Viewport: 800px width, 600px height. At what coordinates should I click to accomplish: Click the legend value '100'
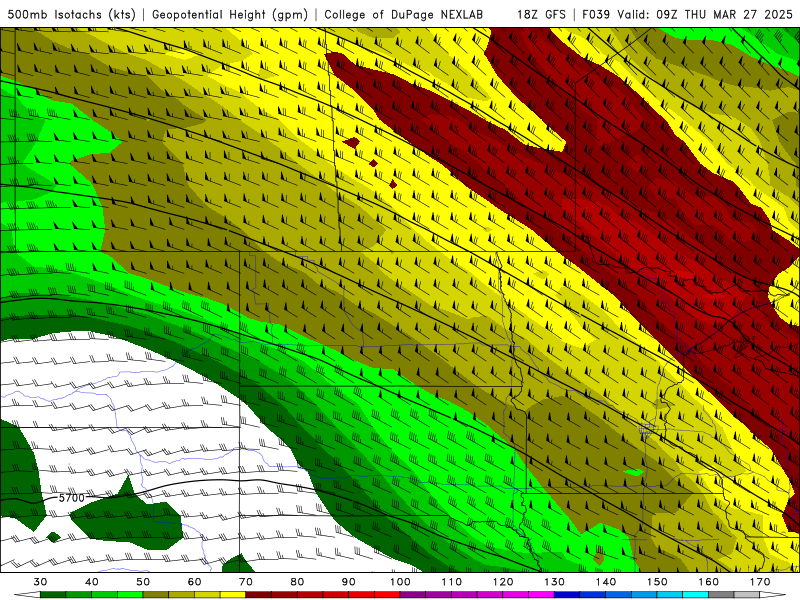(x=401, y=582)
